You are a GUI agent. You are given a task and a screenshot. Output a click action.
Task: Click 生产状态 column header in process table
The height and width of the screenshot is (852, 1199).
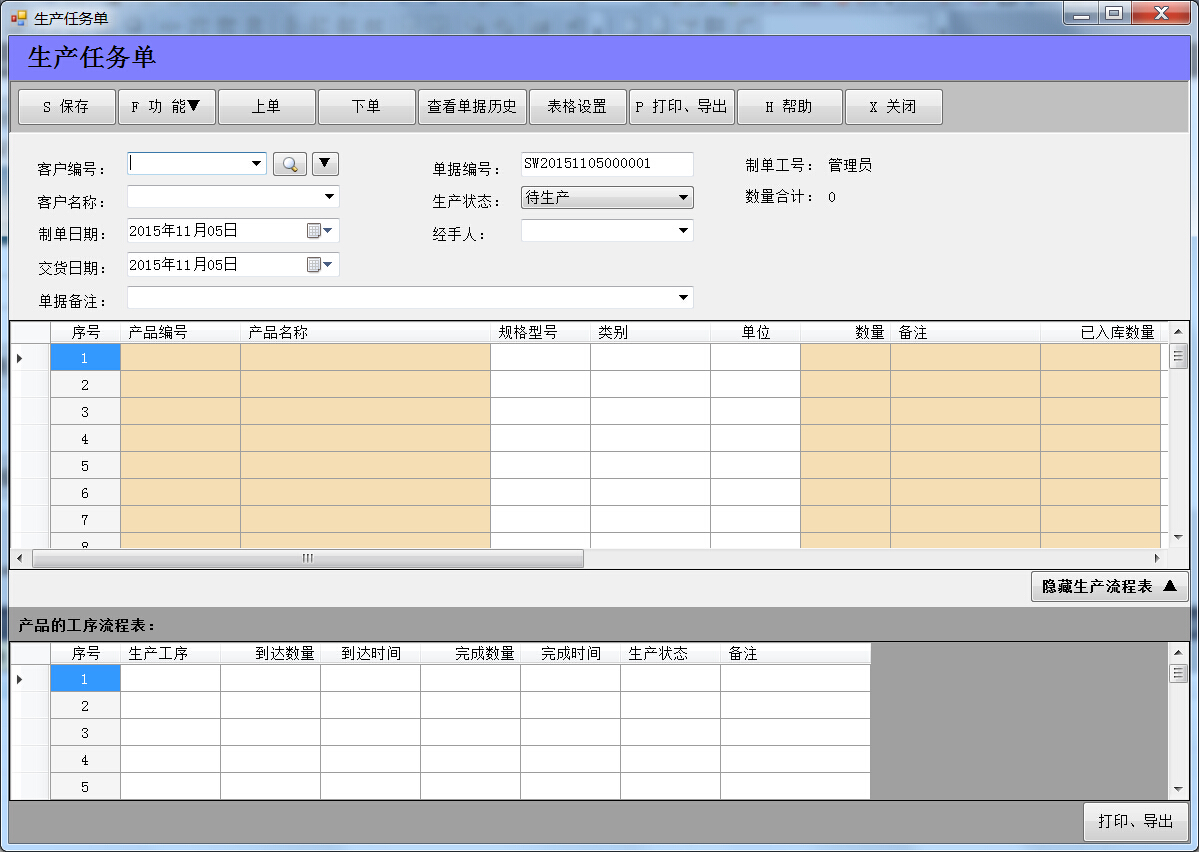click(671, 653)
